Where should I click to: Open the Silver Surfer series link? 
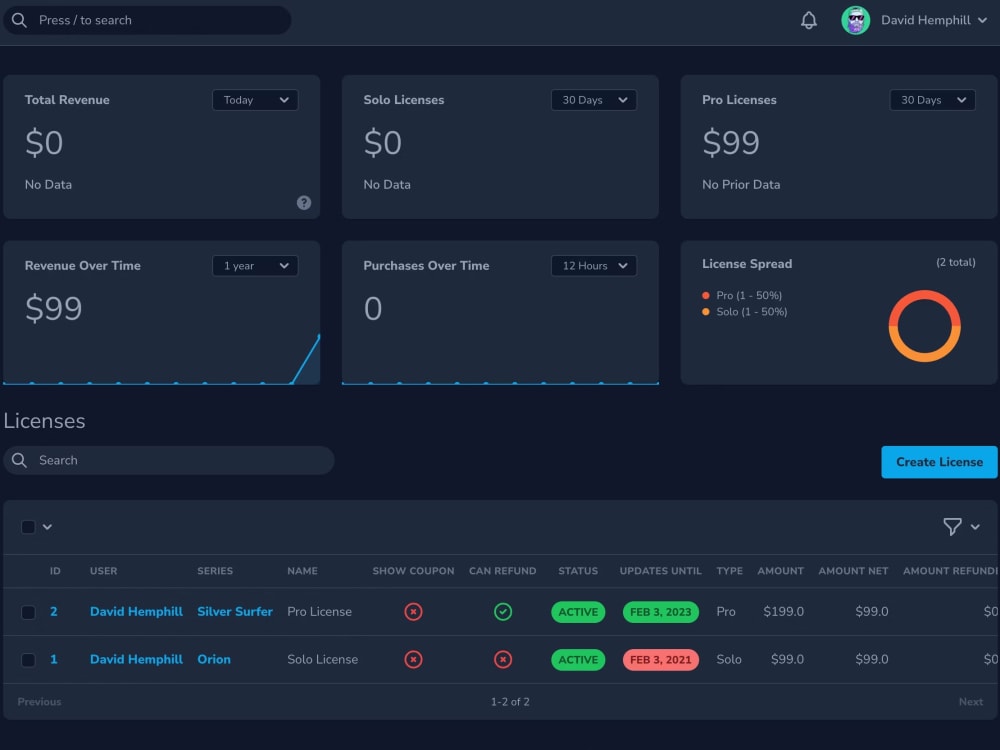(x=235, y=610)
